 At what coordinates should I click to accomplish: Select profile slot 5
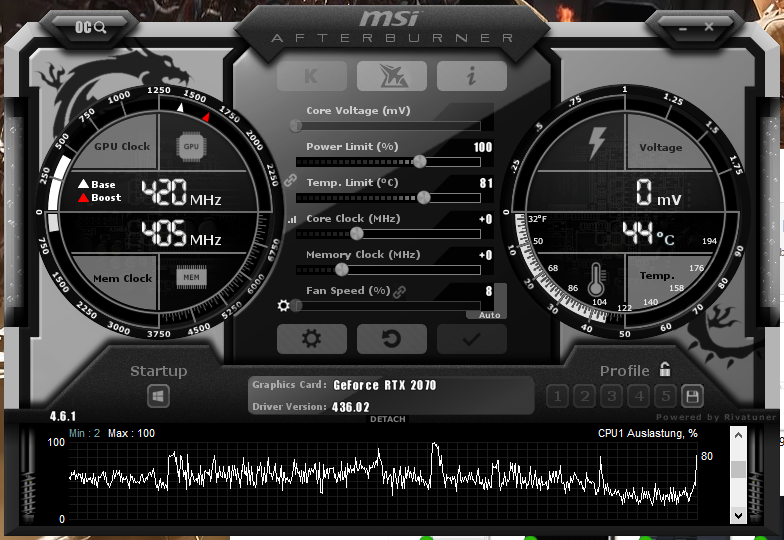coord(666,396)
